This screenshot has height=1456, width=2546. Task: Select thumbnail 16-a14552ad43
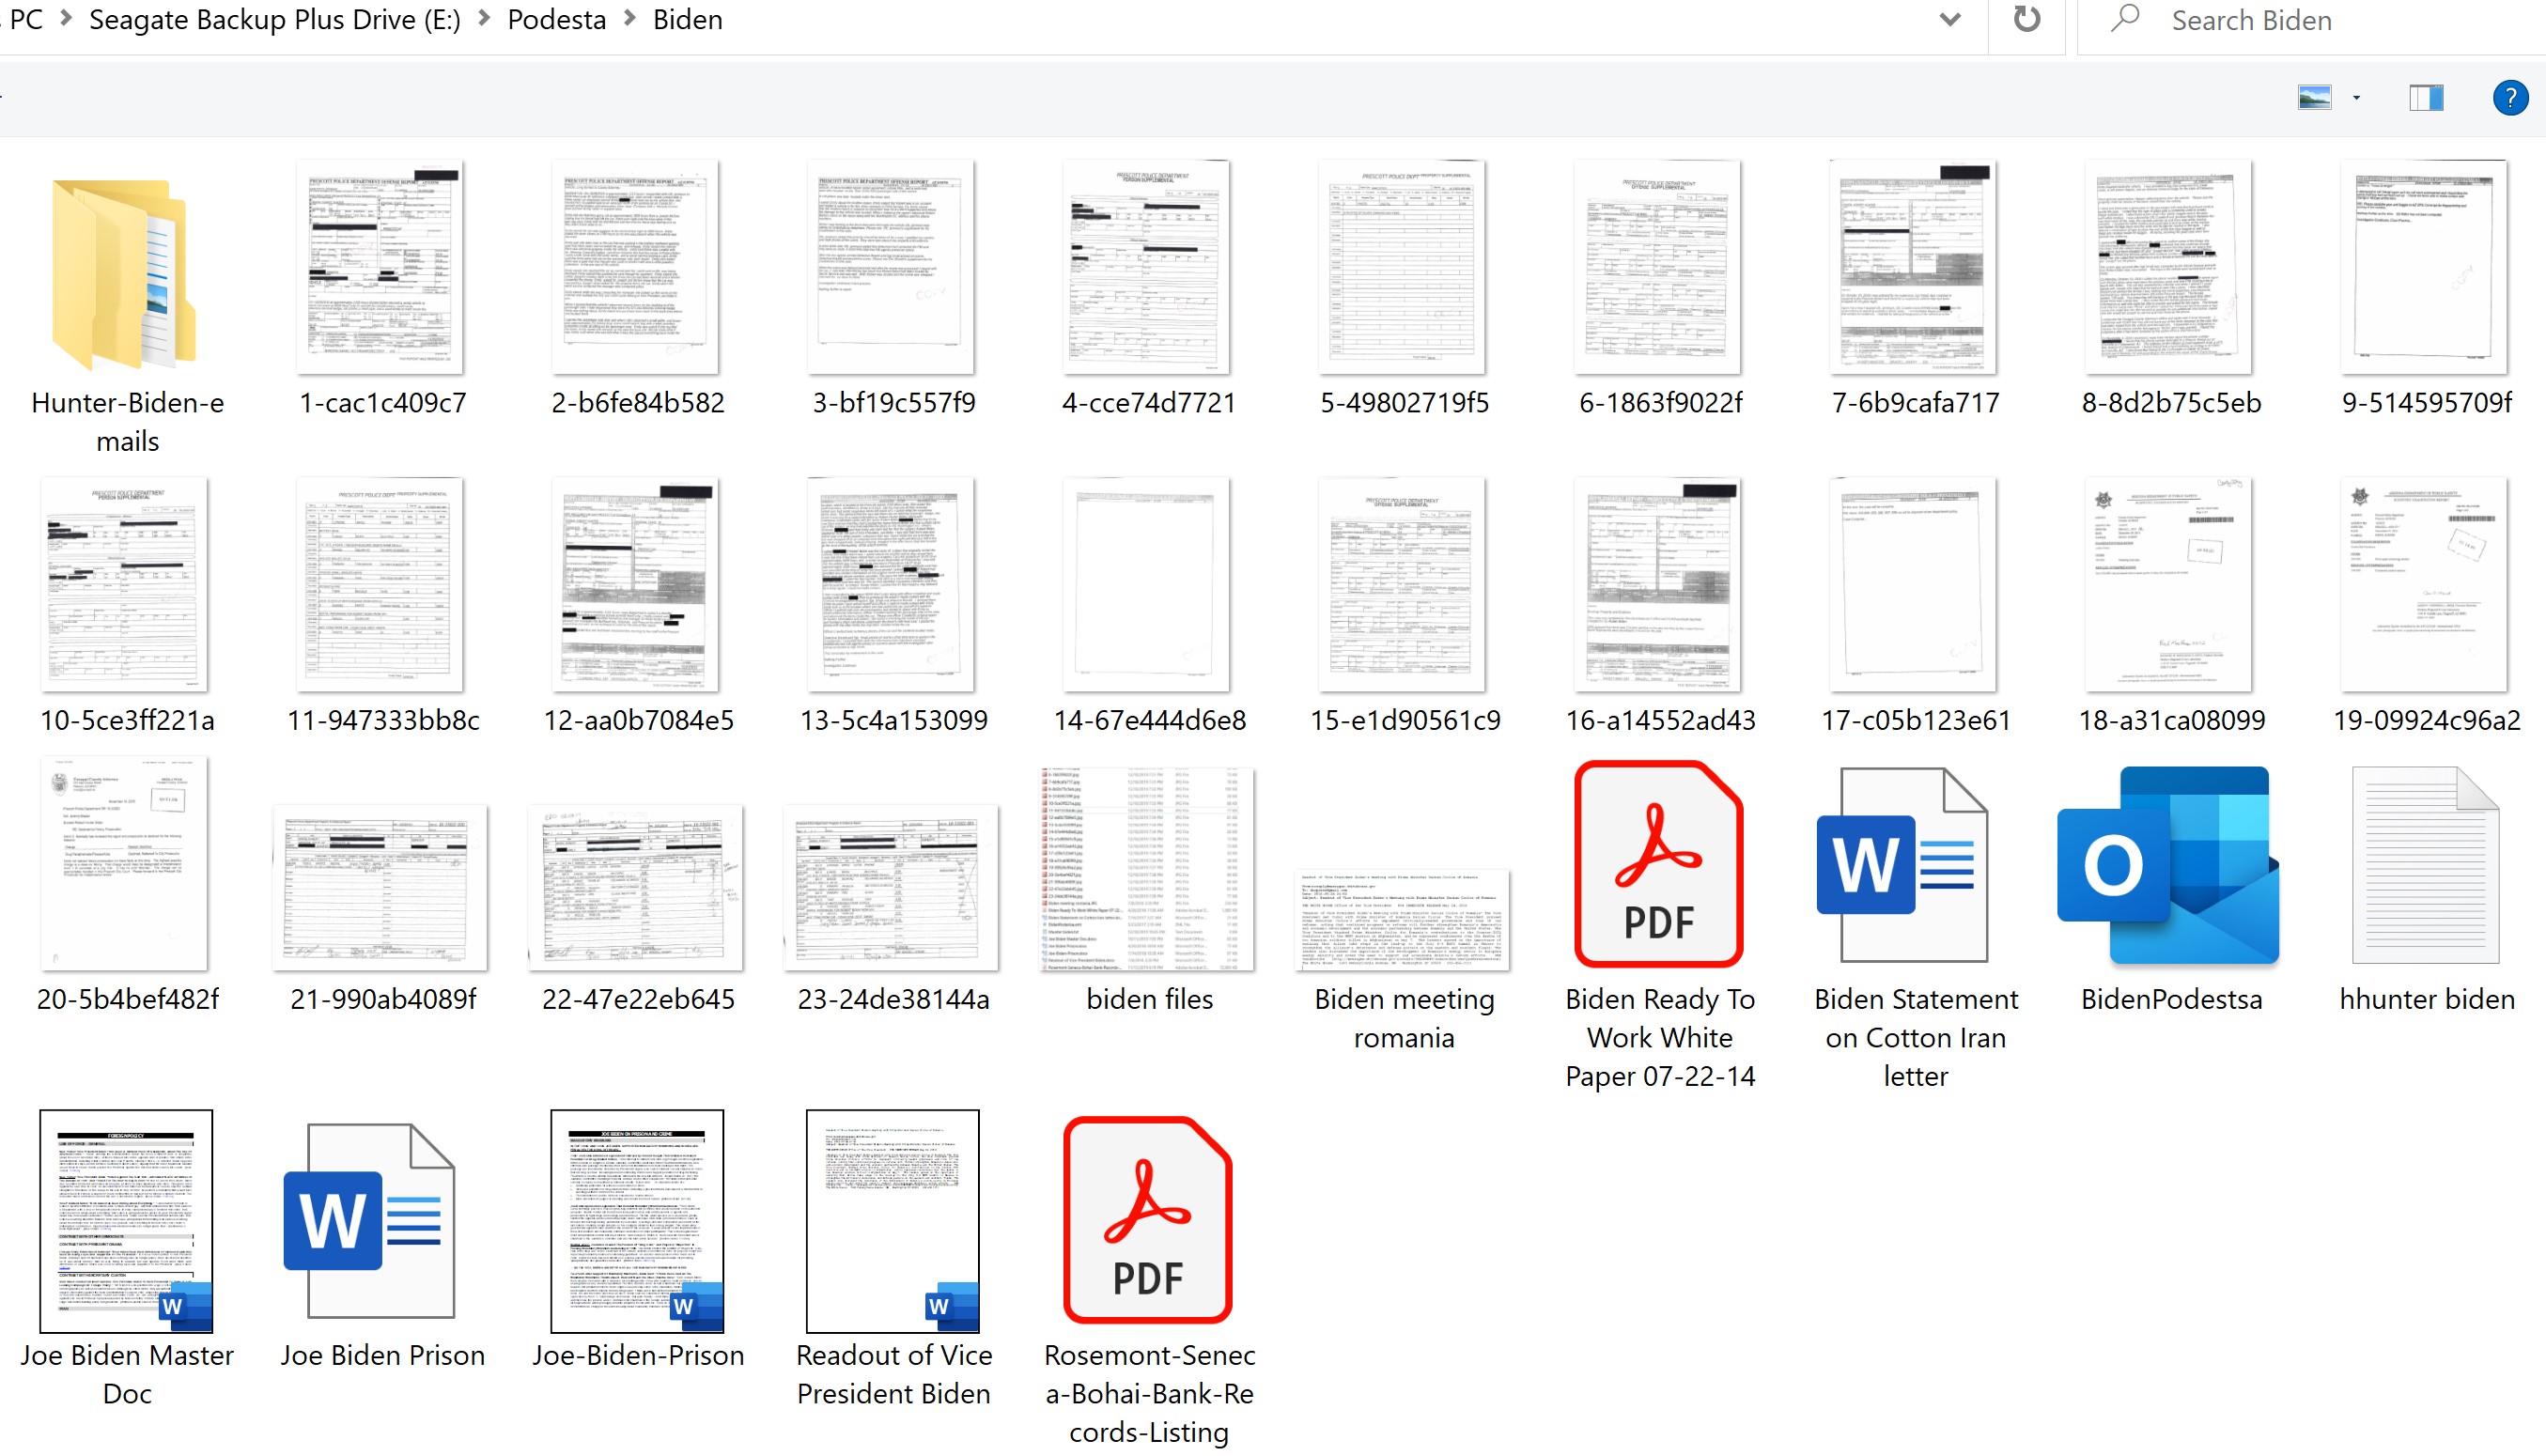1659,585
